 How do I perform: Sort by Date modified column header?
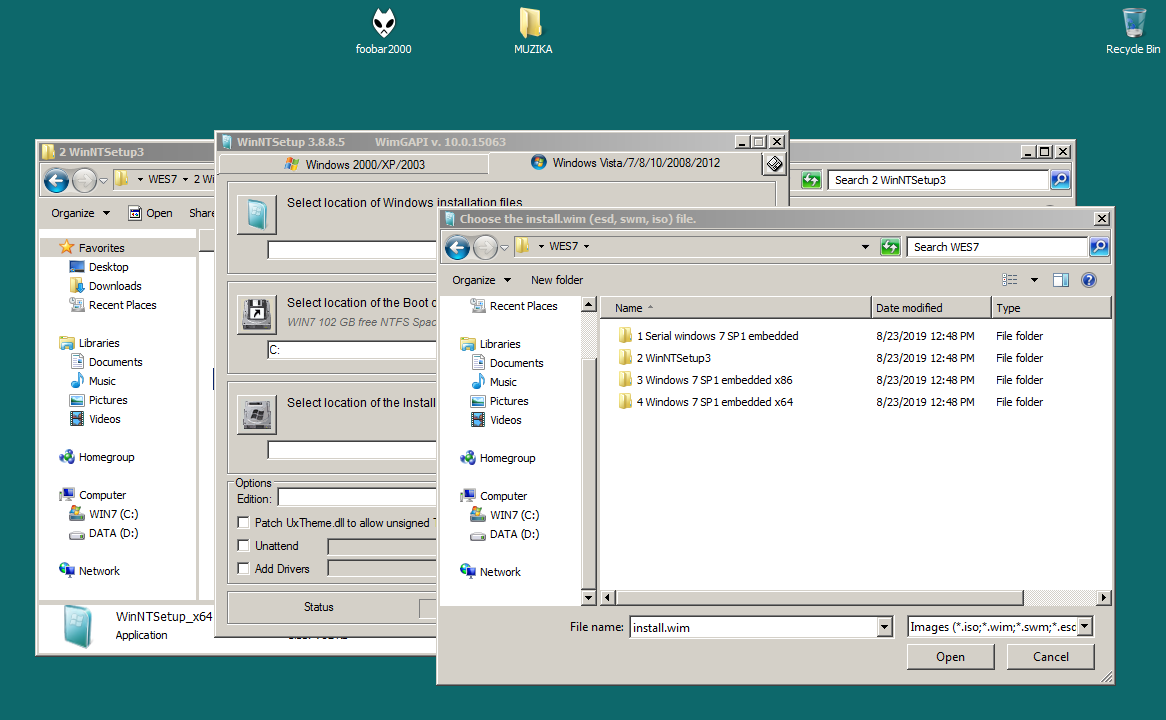click(931, 308)
